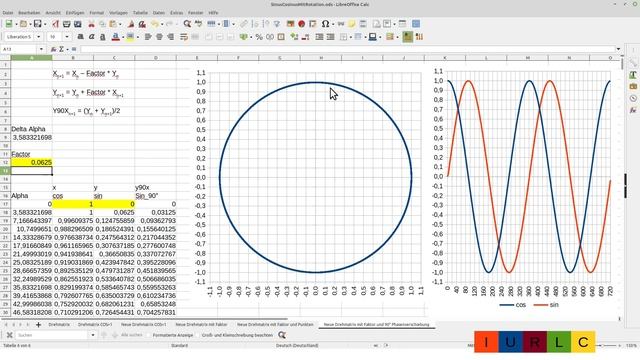Viewport: 640px width, 360px height.
Task: Click the font color A icon
Action: (x=116, y=37)
